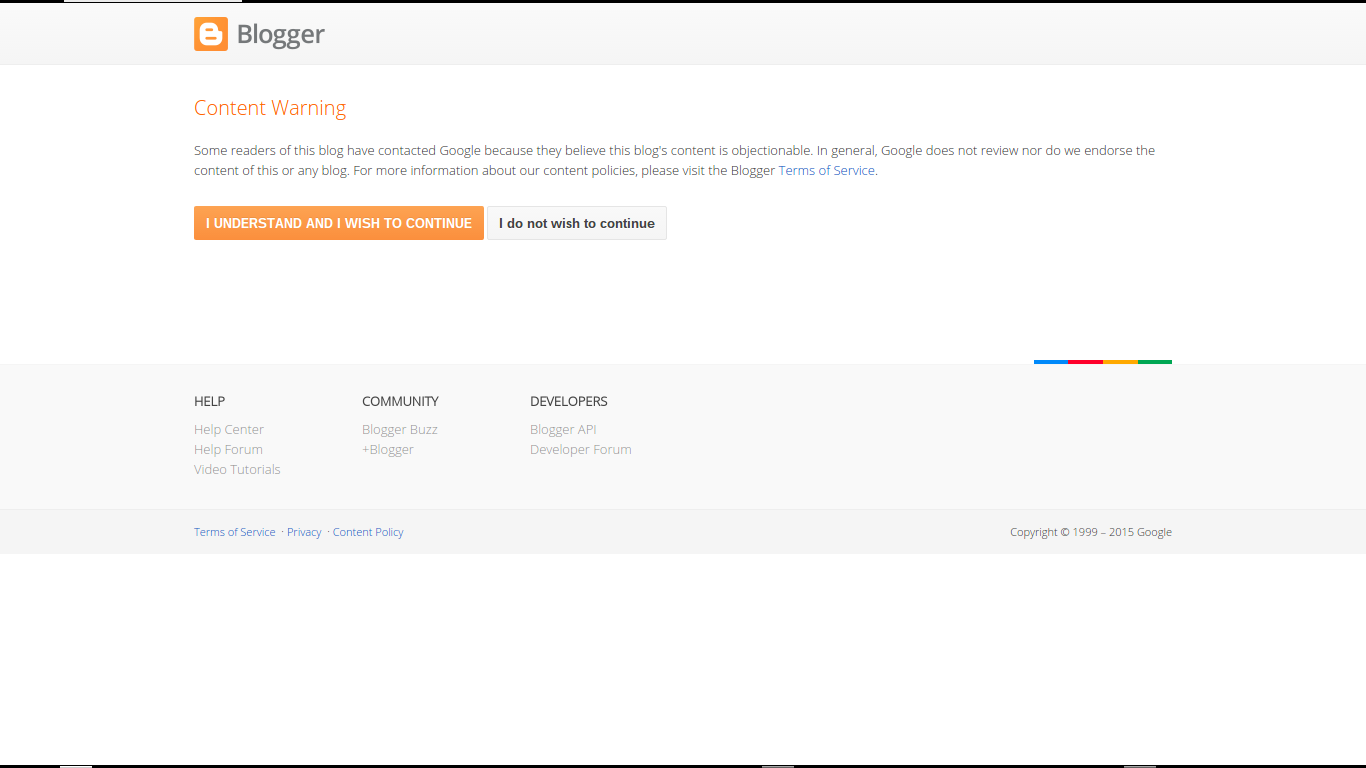Viewport: 1366px width, 768px height.
Task: Open the Blogger API link
Action: [563, 429]
